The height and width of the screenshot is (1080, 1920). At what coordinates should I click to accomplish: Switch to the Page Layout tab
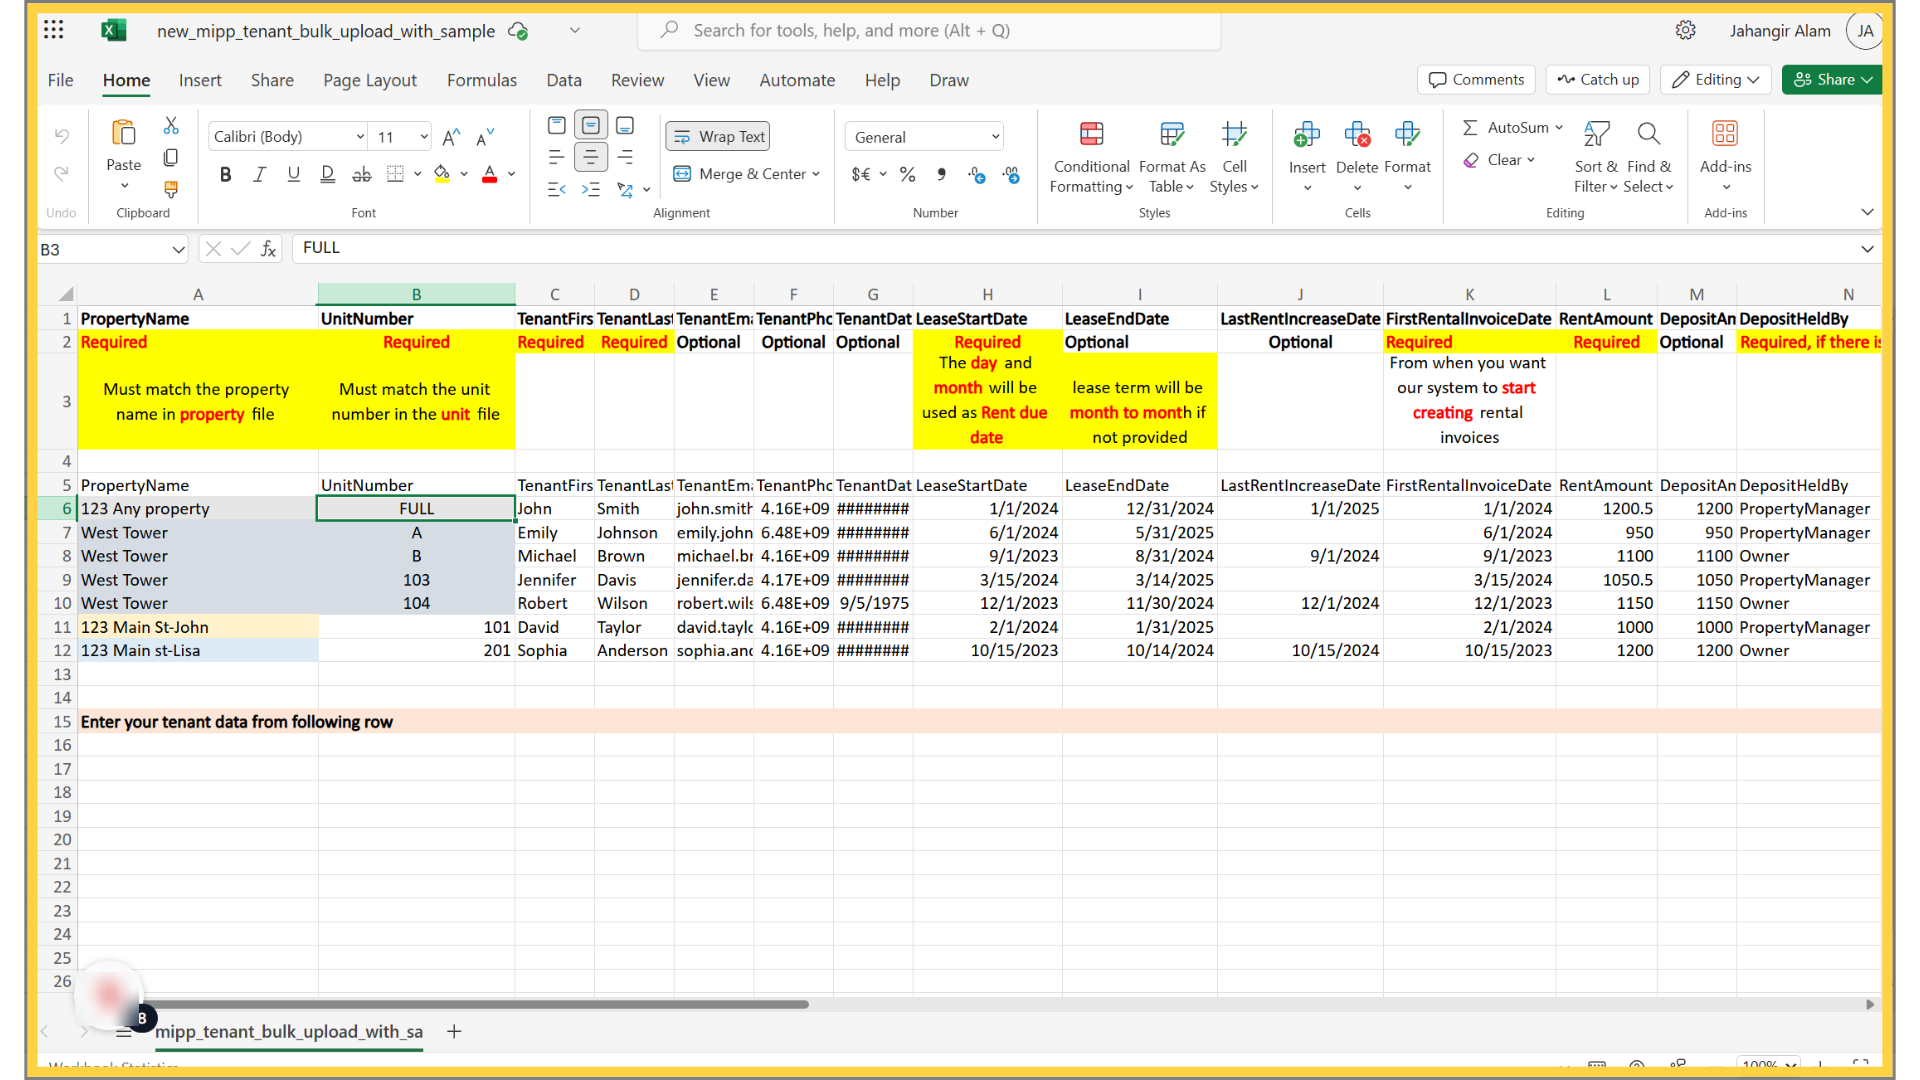tap(370, 80)
